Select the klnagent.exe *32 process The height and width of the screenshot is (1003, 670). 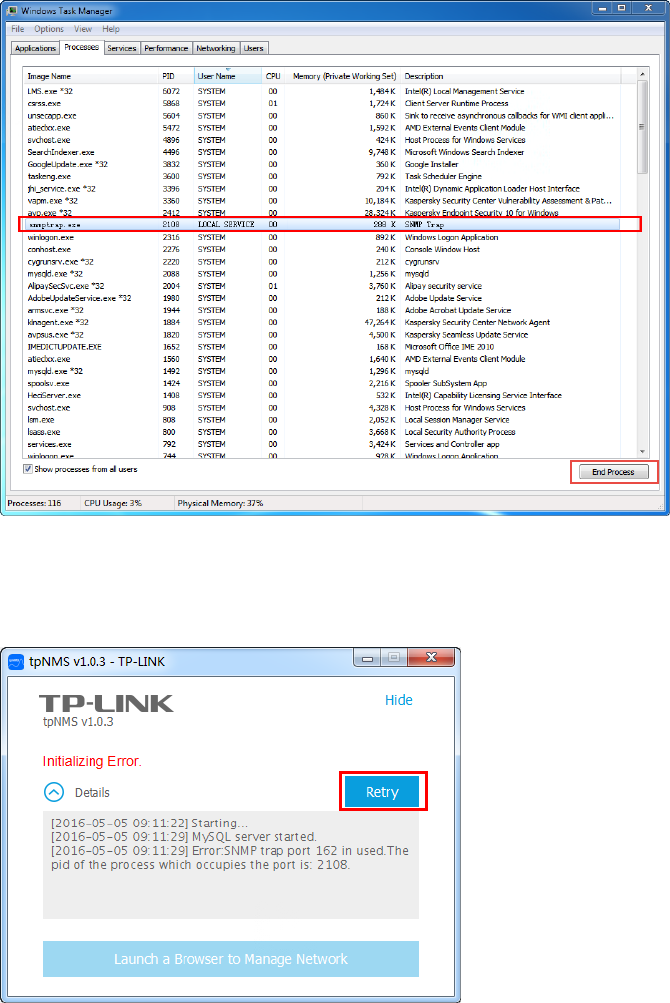click(323, 322)
